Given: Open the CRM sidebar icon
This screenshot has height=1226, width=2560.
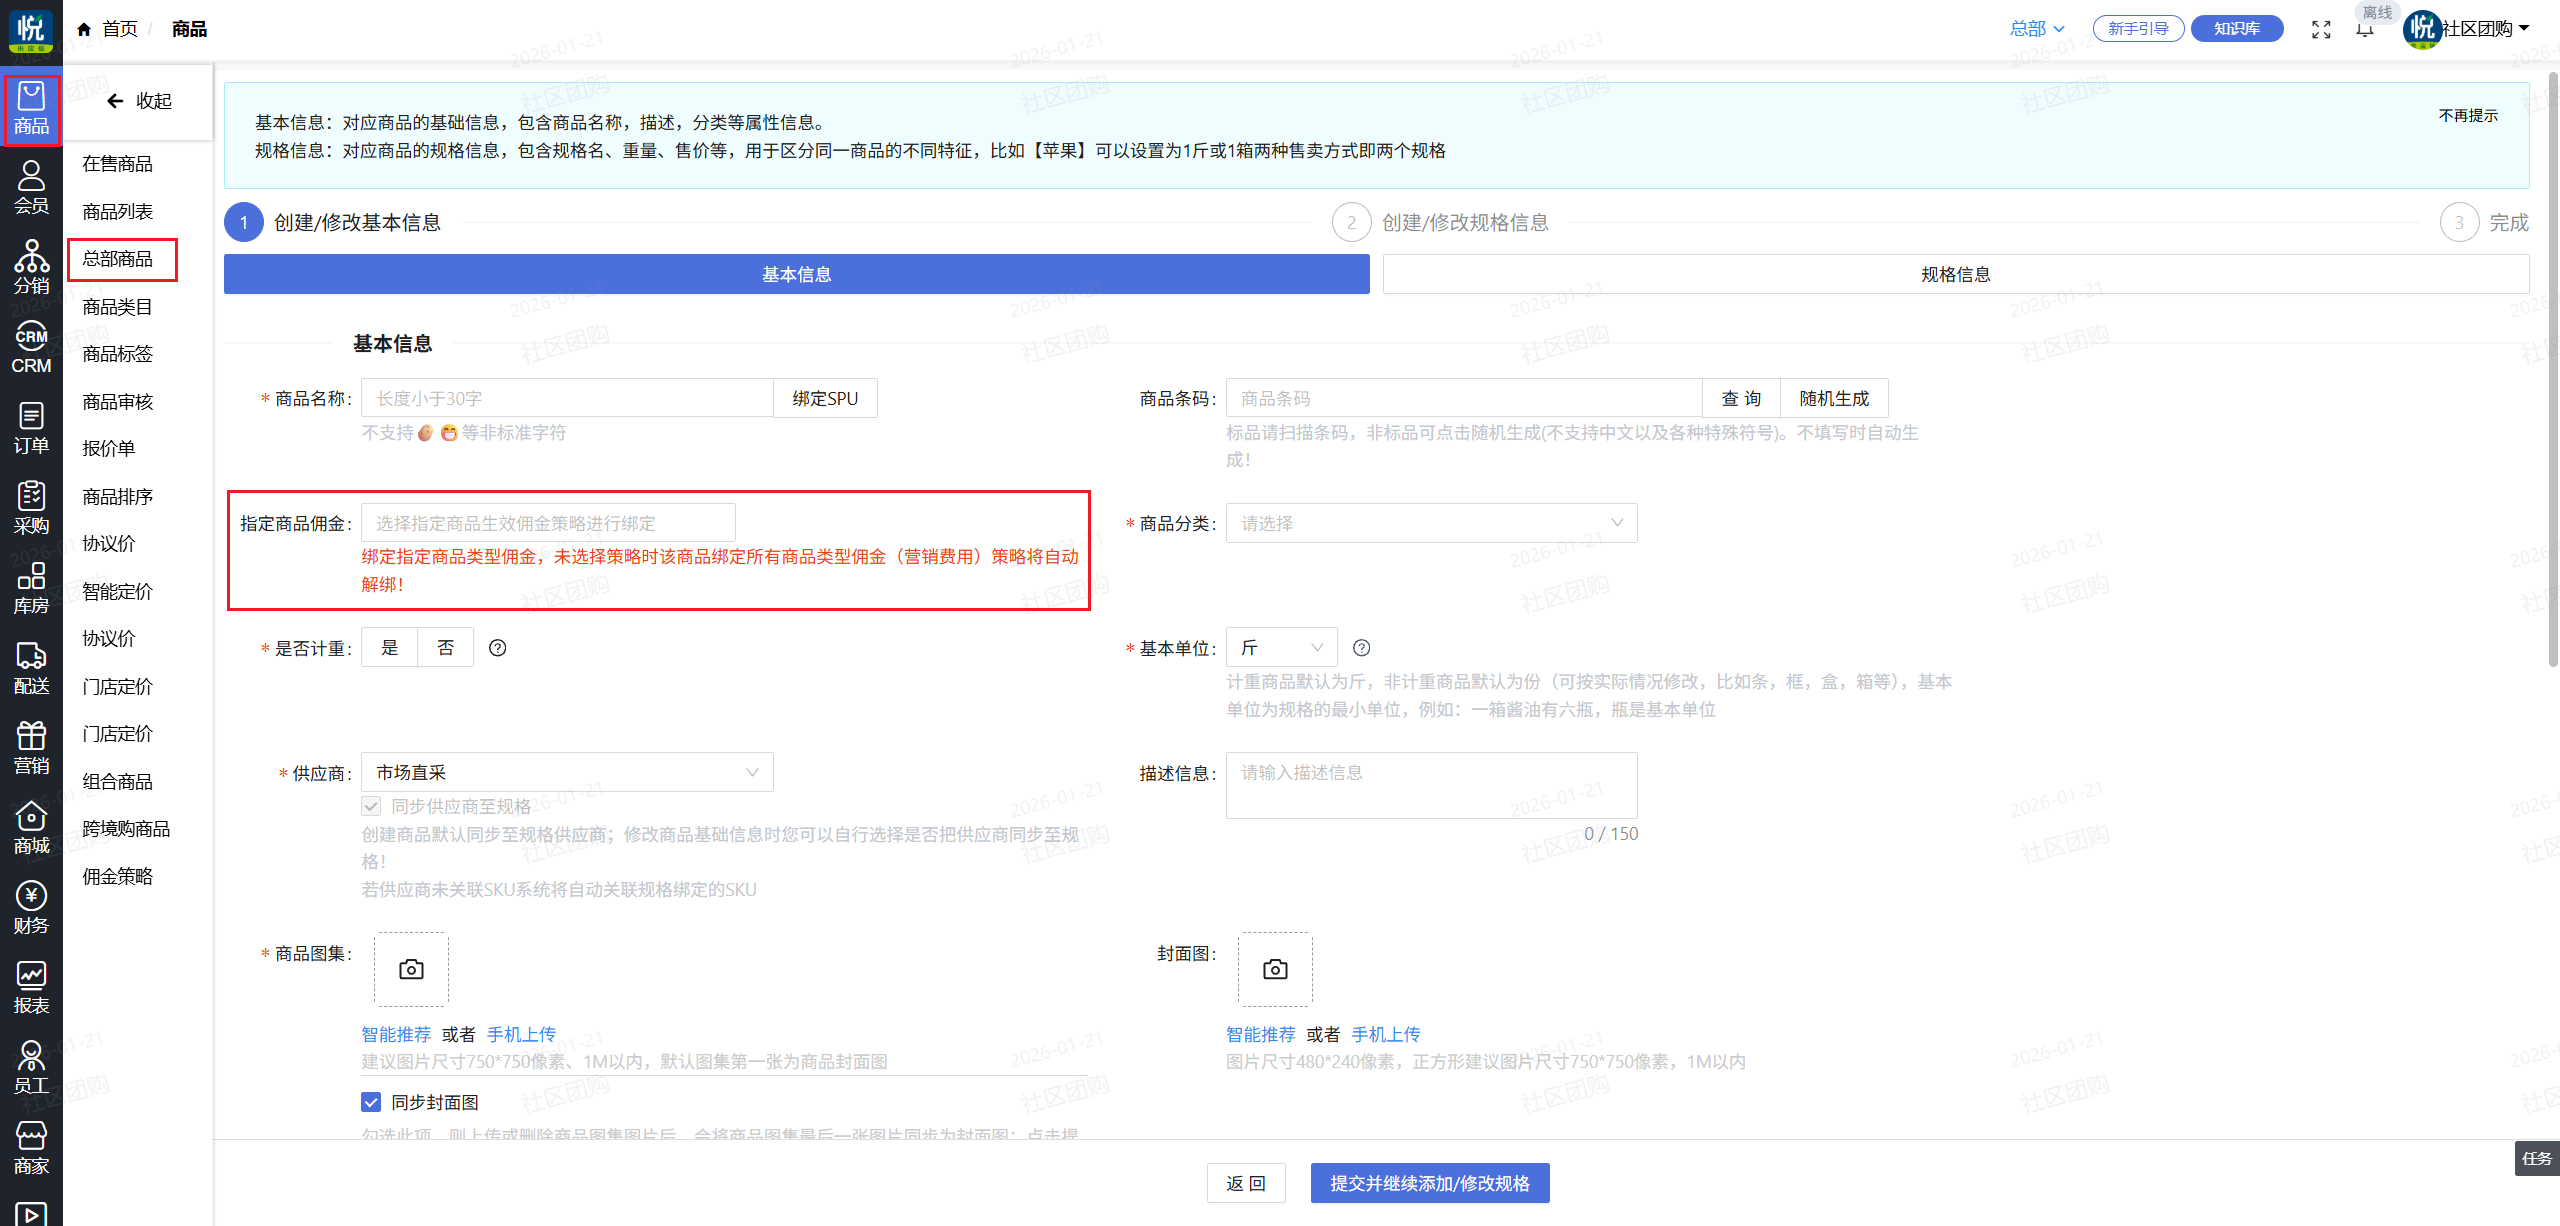Looking at the screenshot, I should (x=31, y=348).
